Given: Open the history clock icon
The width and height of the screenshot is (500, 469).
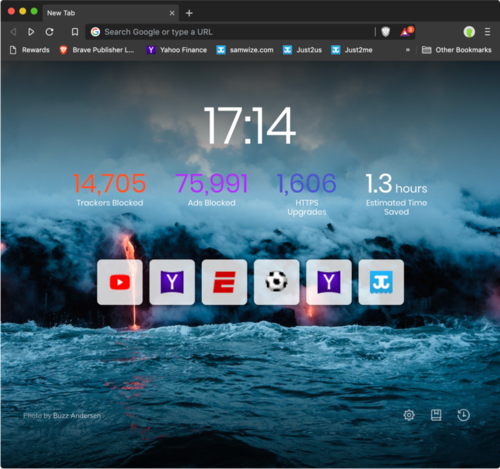Looking at the screenshot, I should (463, 415).
